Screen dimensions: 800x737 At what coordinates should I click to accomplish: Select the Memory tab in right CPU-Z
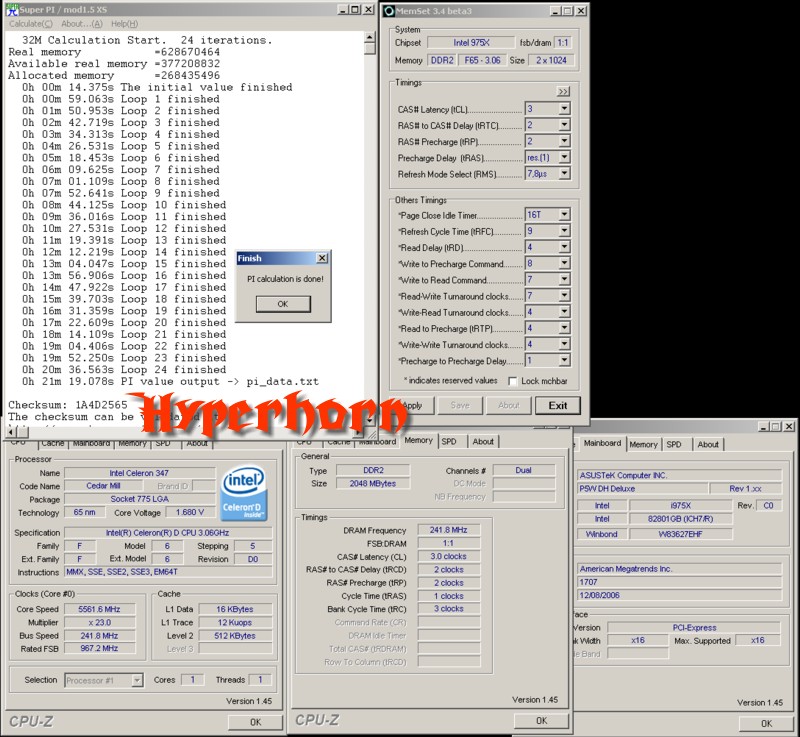[x=643, y=445]
